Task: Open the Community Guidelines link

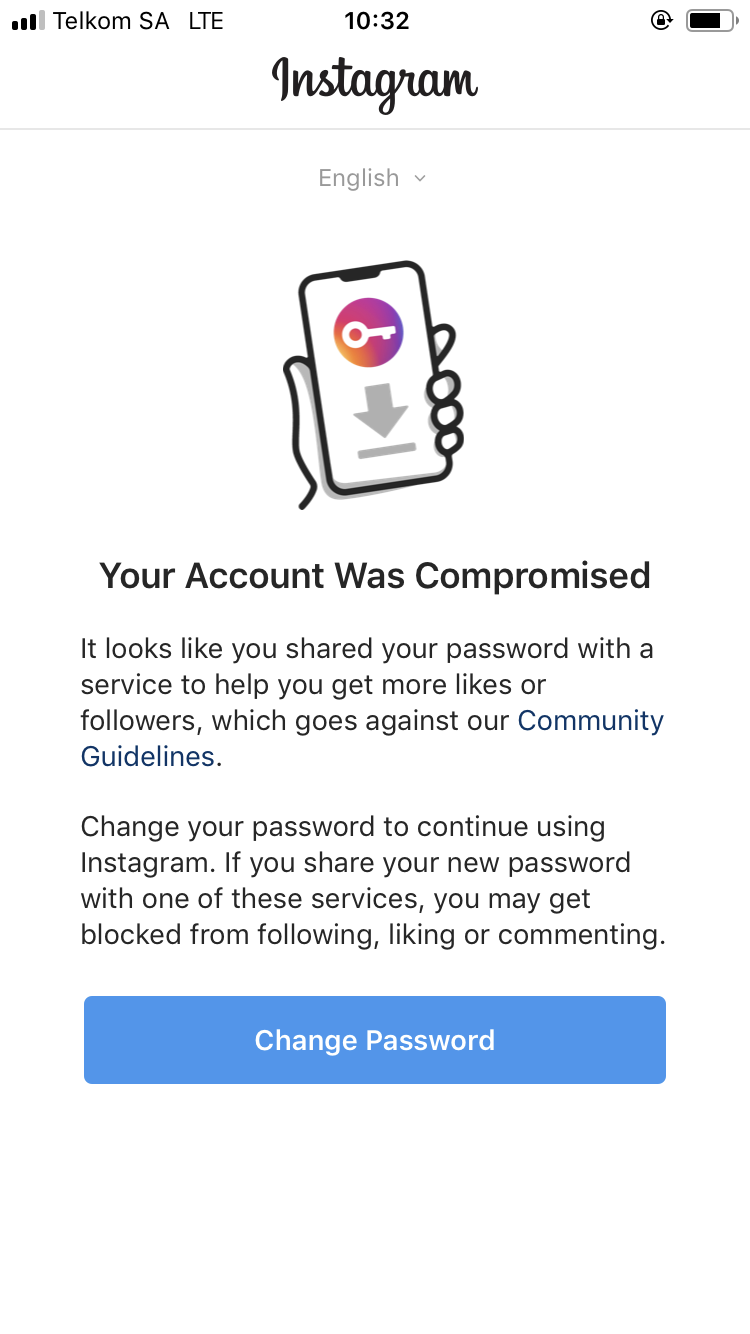Action: 590,721
